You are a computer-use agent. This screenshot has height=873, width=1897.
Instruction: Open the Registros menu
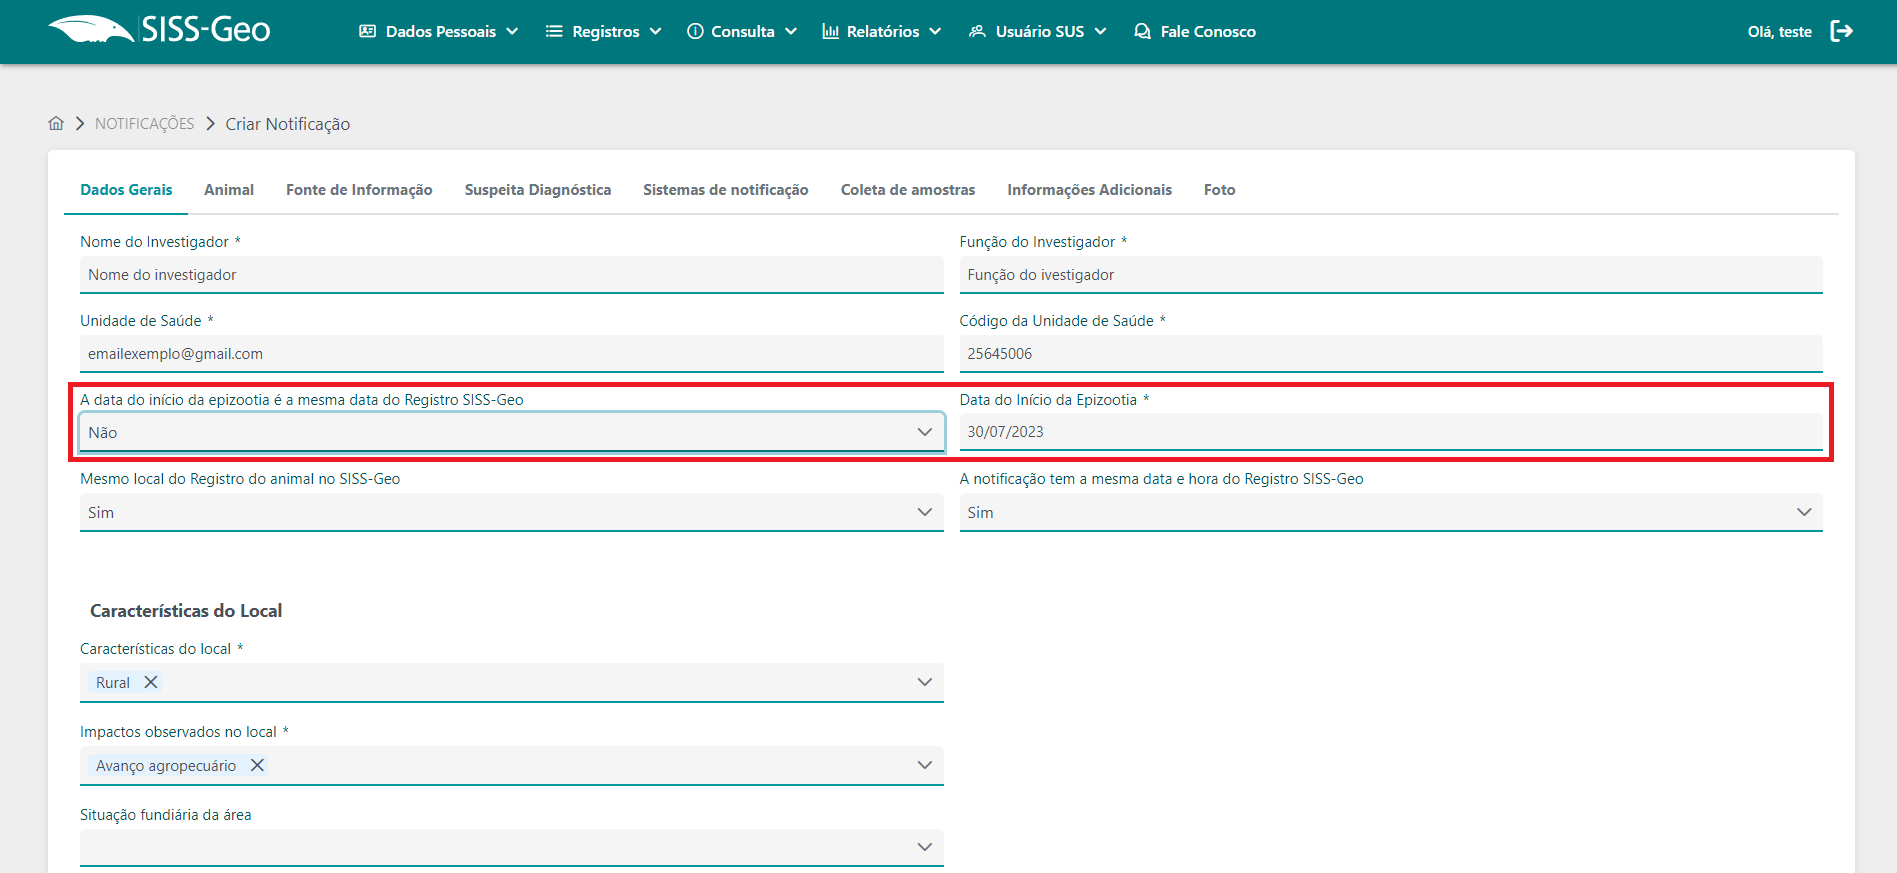point(604,31)
